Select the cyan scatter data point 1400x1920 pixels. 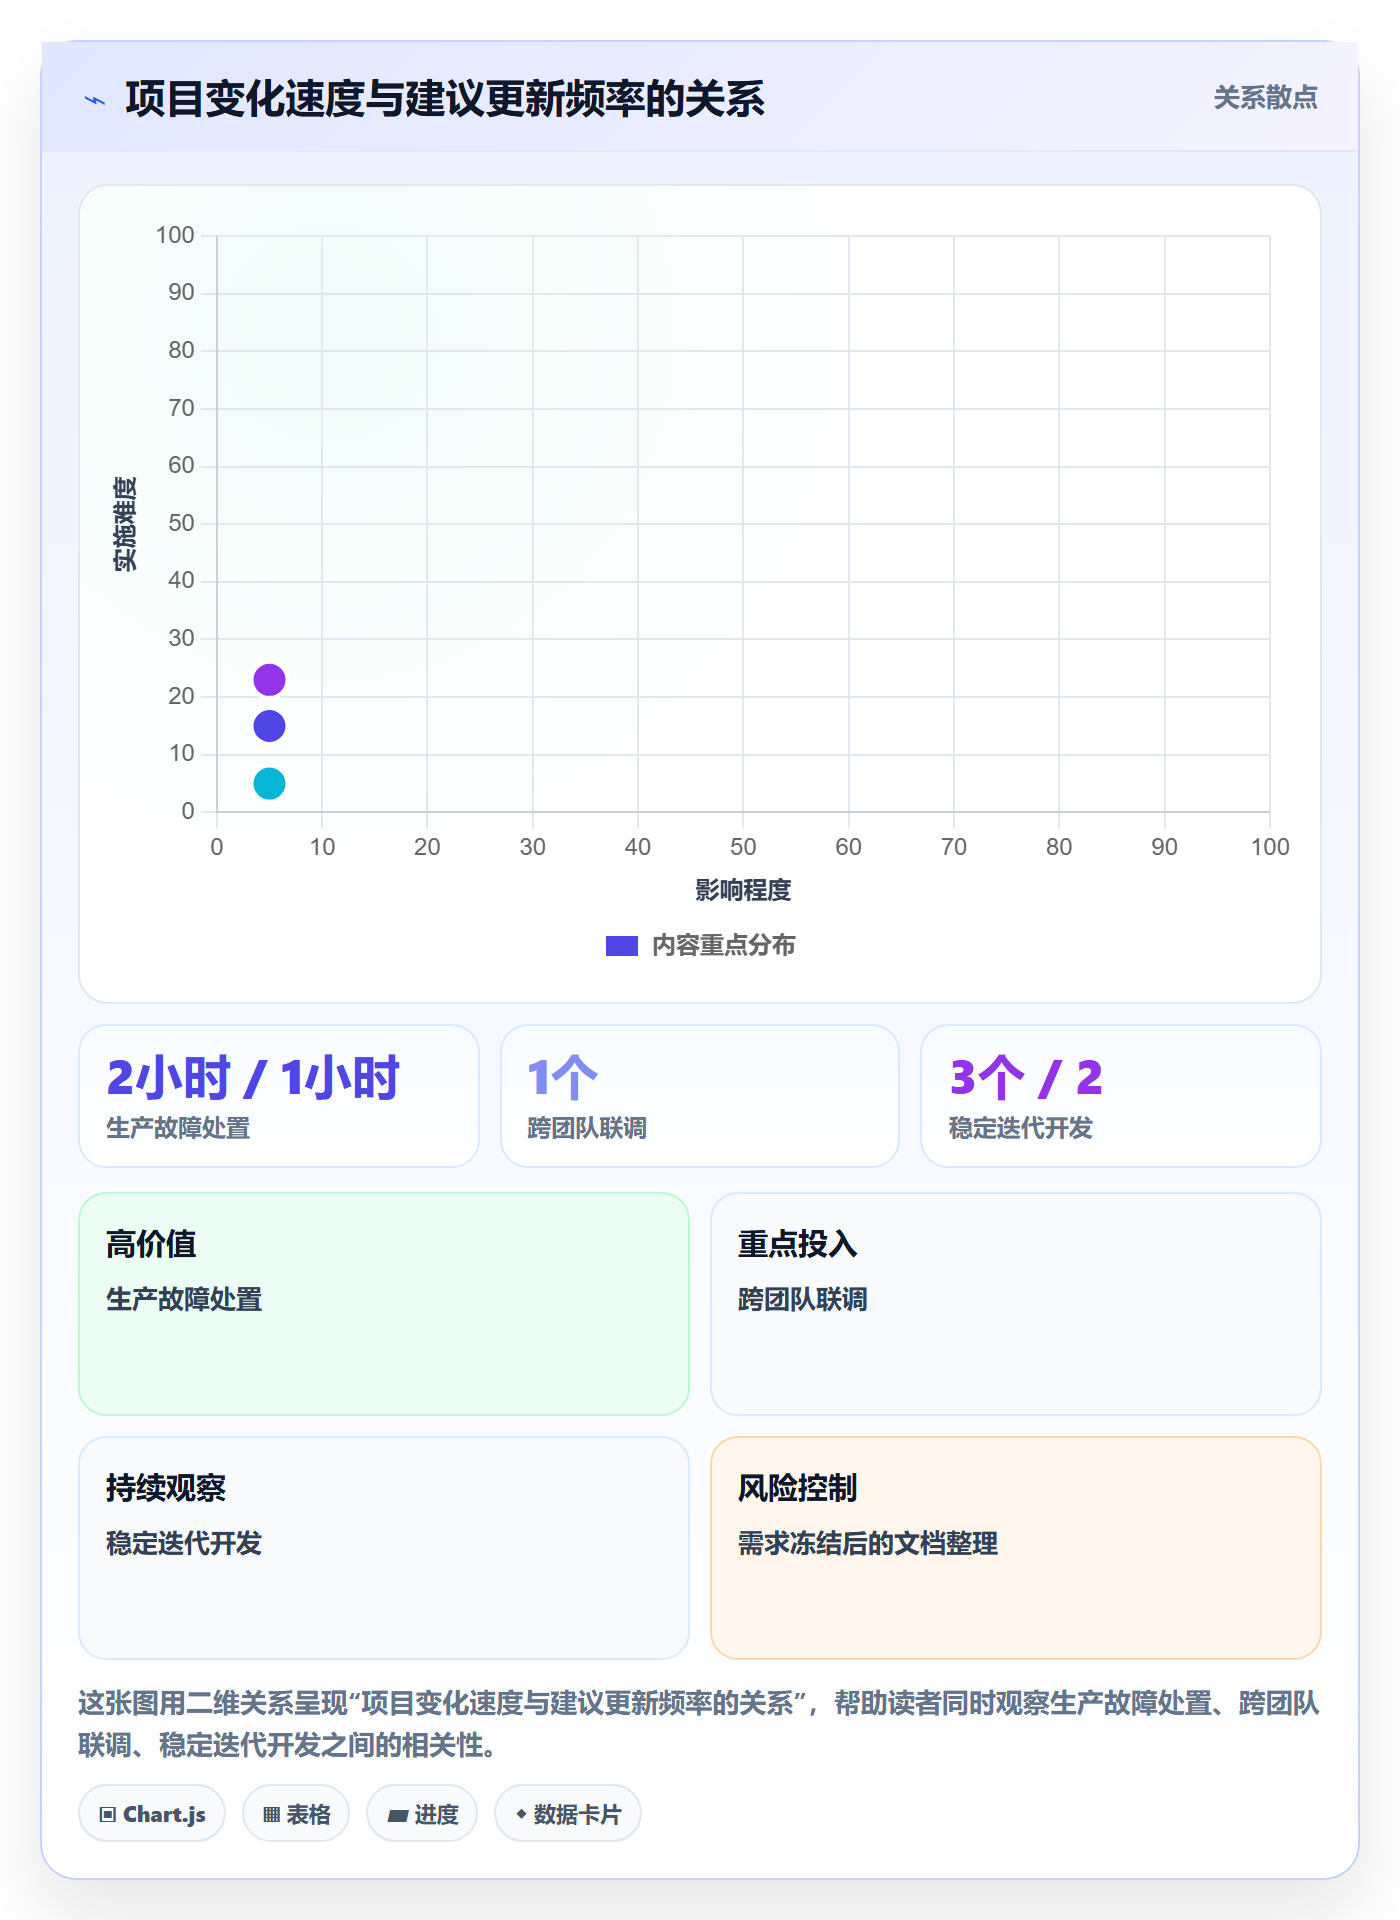pyautogui.click(x=269, y=784)
